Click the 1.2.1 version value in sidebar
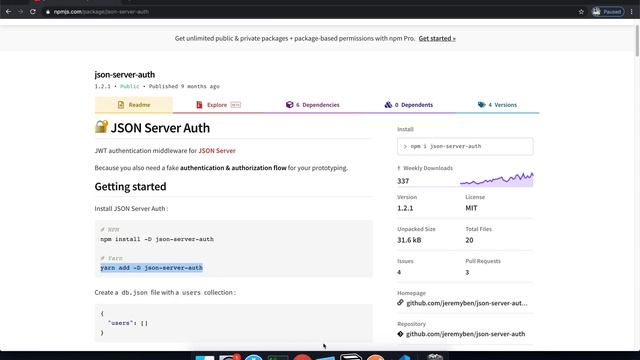640x360 pixels. 405,208
